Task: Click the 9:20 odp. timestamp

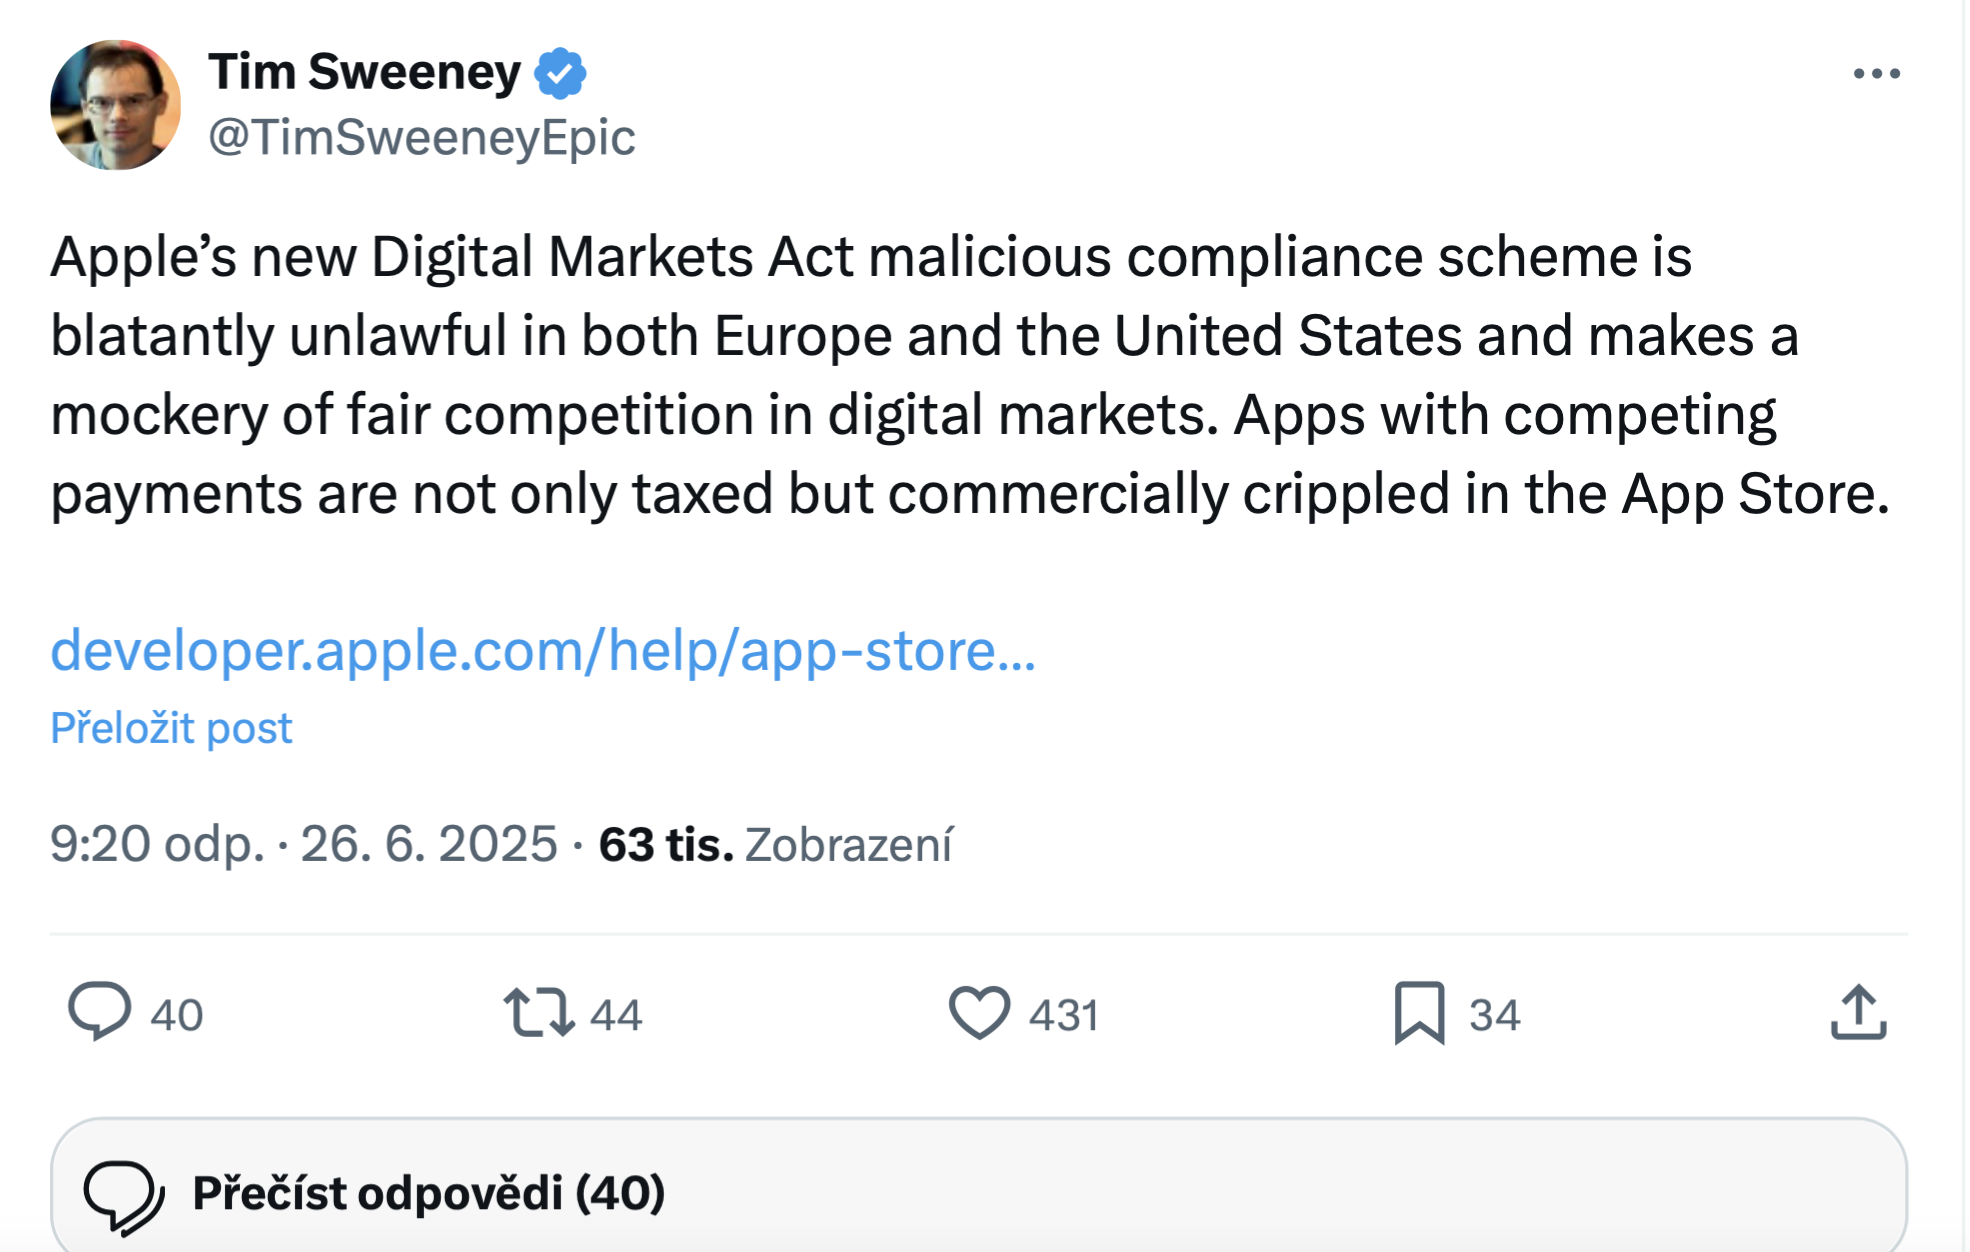Action: (x=157, y=844)
